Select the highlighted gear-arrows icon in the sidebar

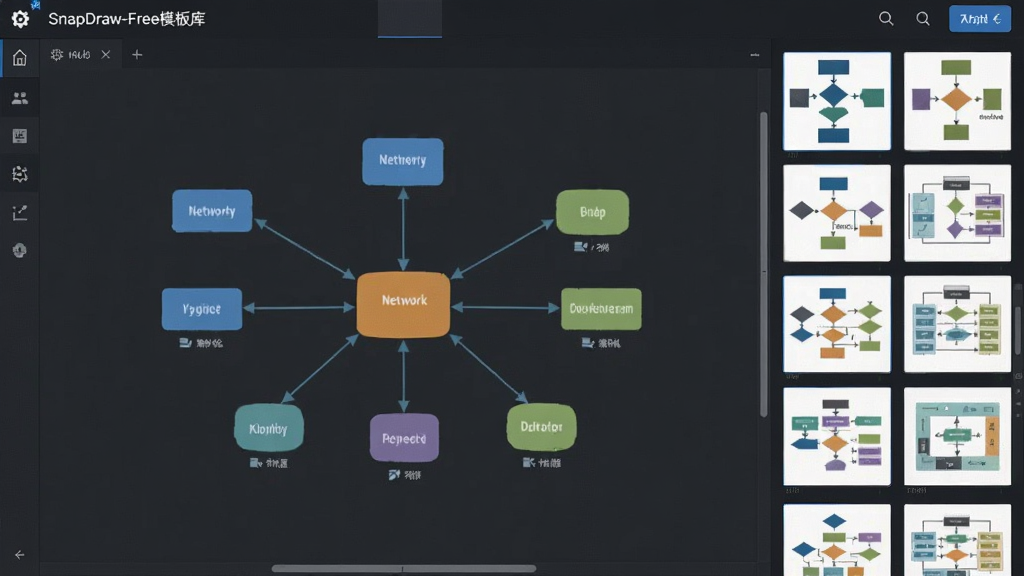(20, 174)
